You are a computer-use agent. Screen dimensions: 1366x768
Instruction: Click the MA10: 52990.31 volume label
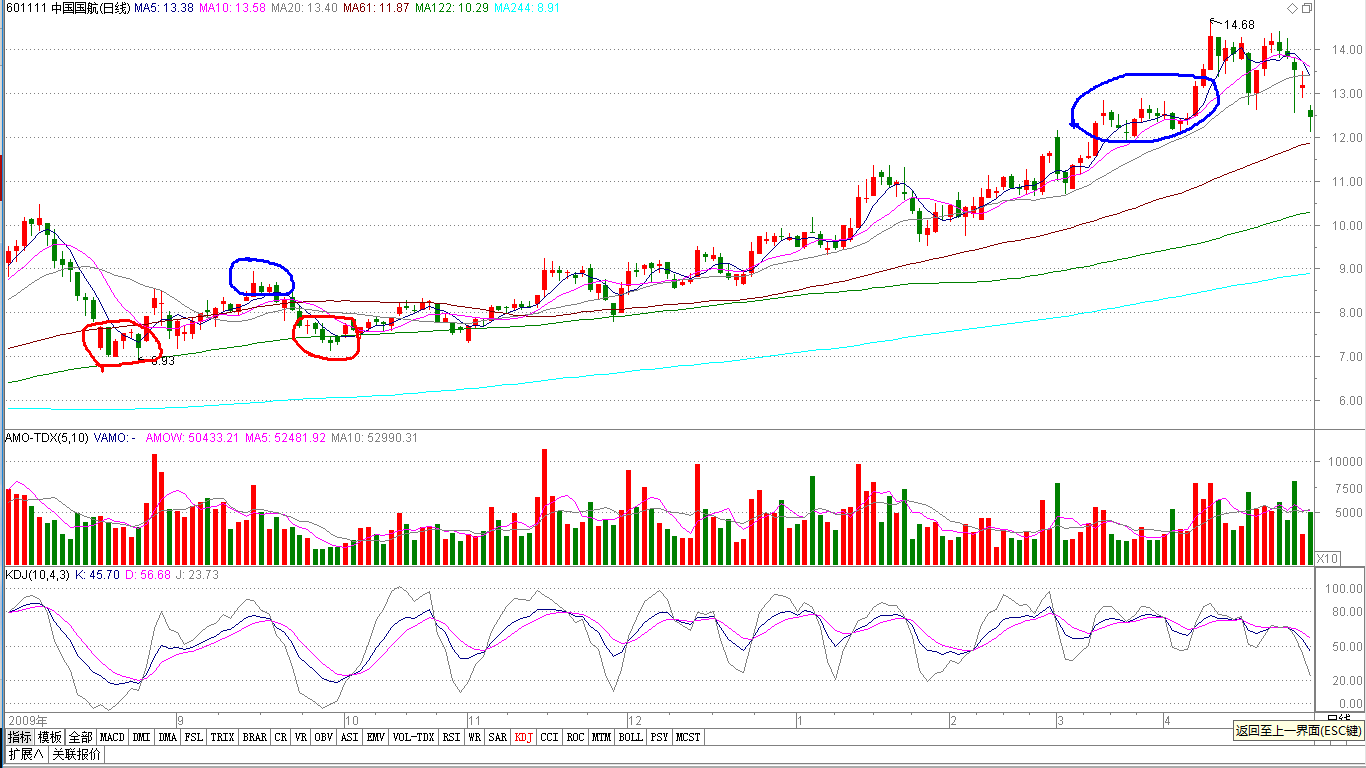pyautogui.click(x=375, y=438)
